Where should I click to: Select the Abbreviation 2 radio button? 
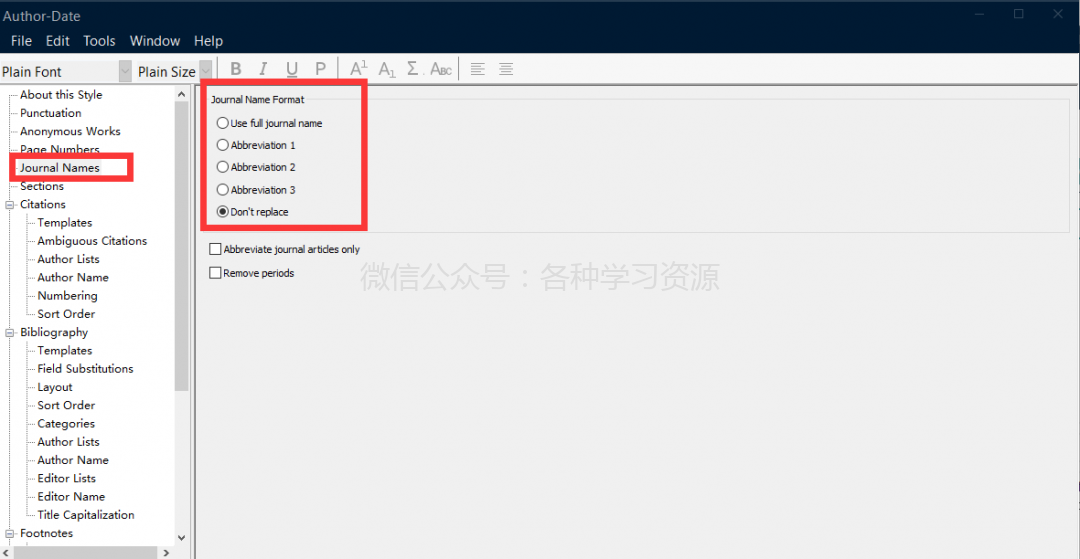coord(222,167)
